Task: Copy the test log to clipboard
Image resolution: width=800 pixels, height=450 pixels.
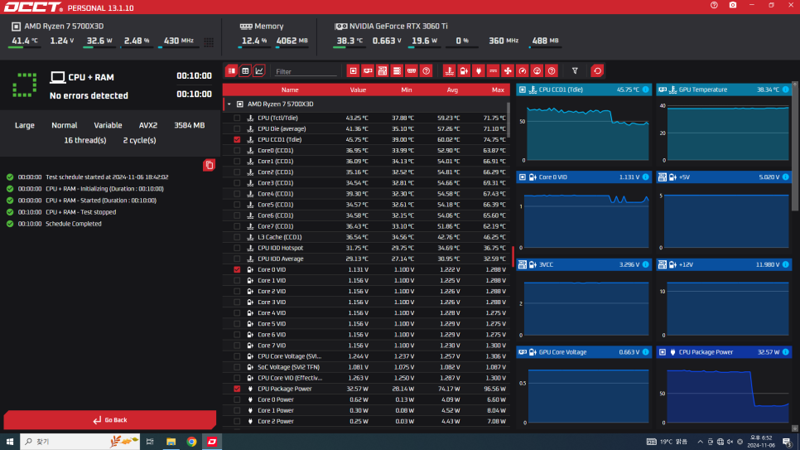Action: (x=209, y=165)
